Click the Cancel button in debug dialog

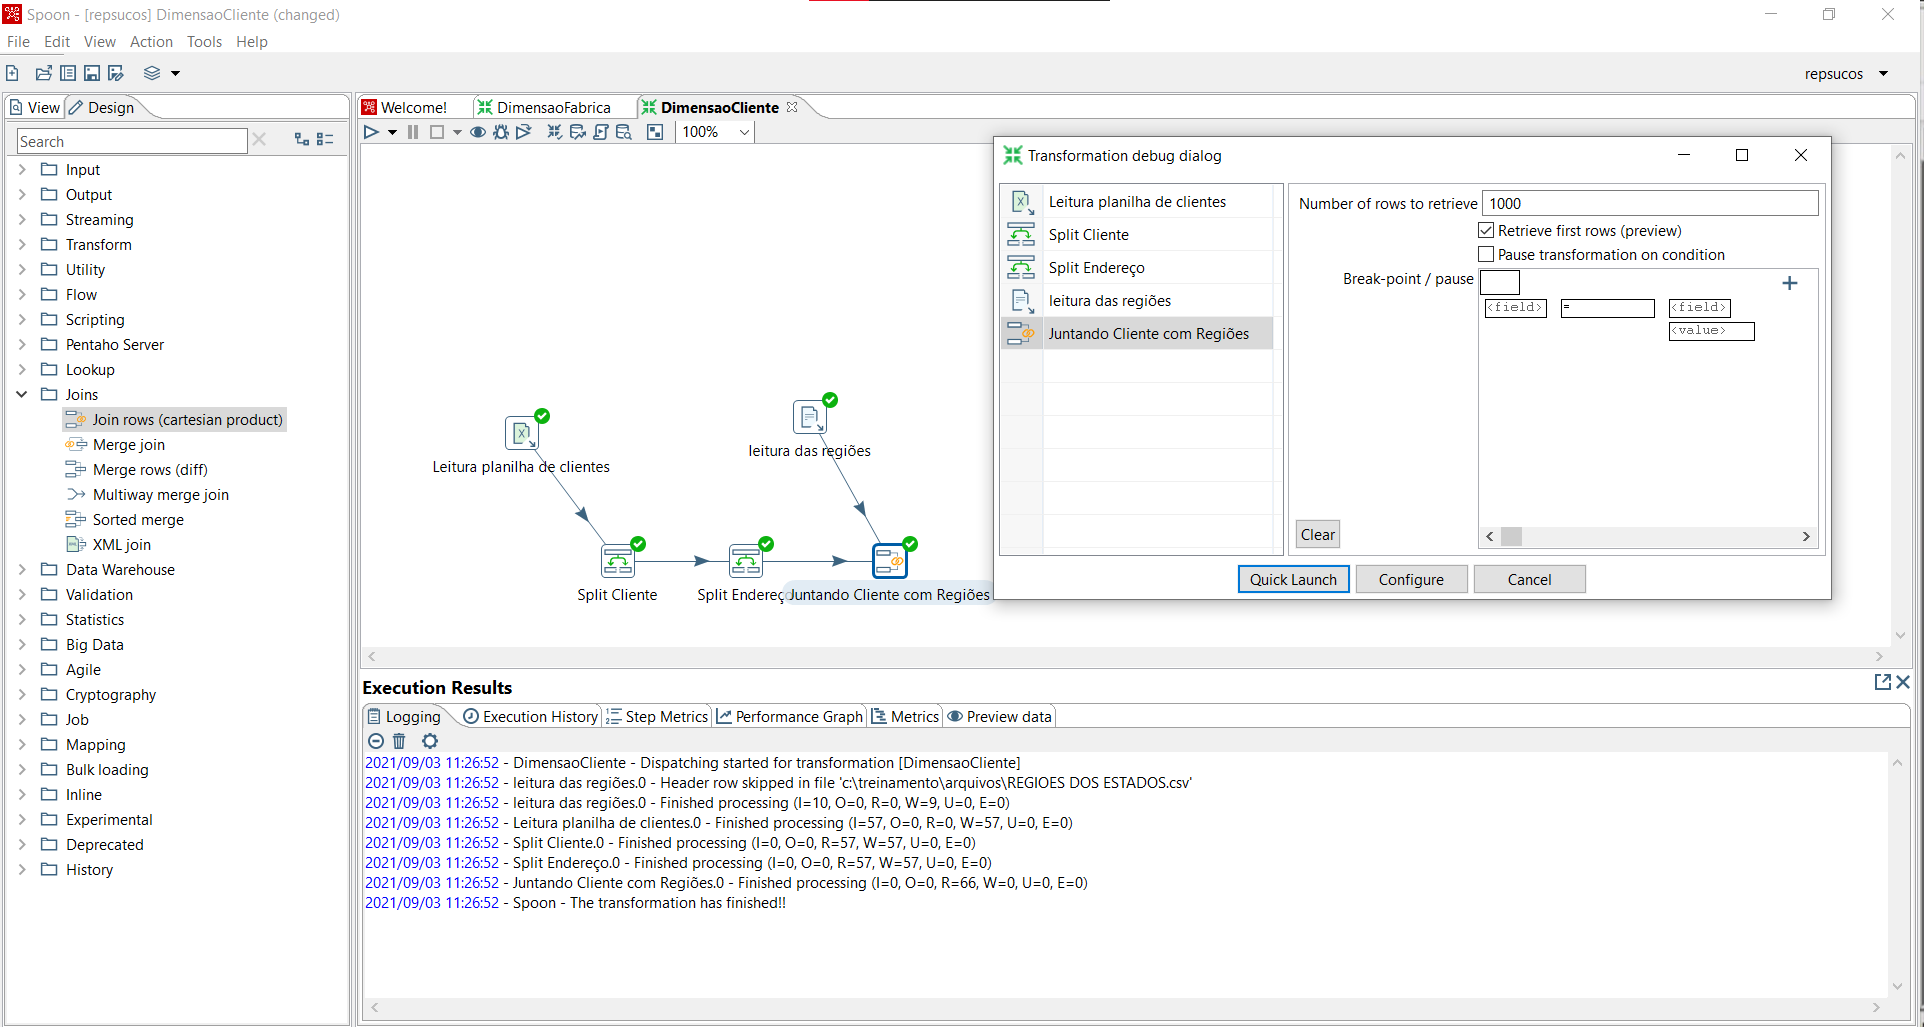[x=1529, y=580]
